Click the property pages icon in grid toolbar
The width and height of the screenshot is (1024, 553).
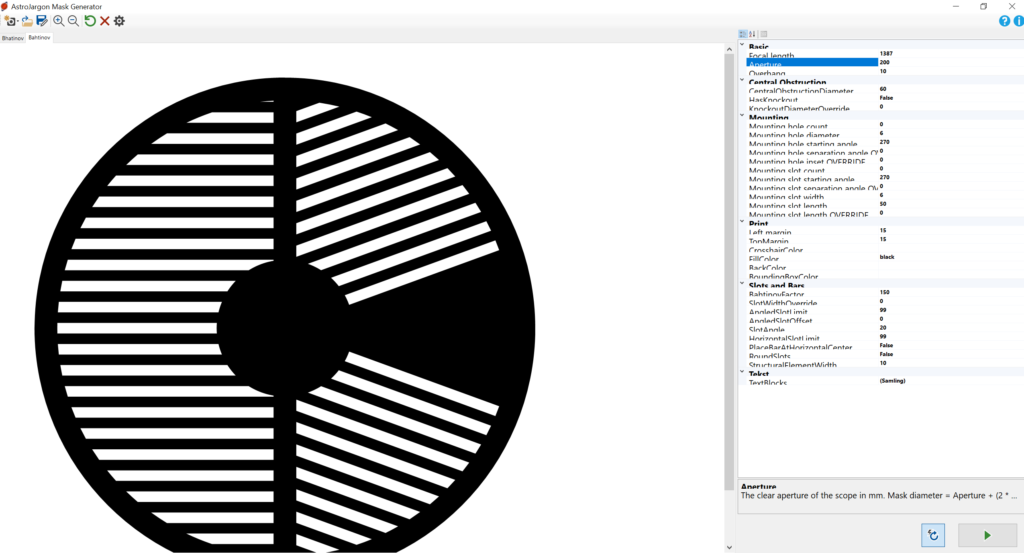pos(763,34)
